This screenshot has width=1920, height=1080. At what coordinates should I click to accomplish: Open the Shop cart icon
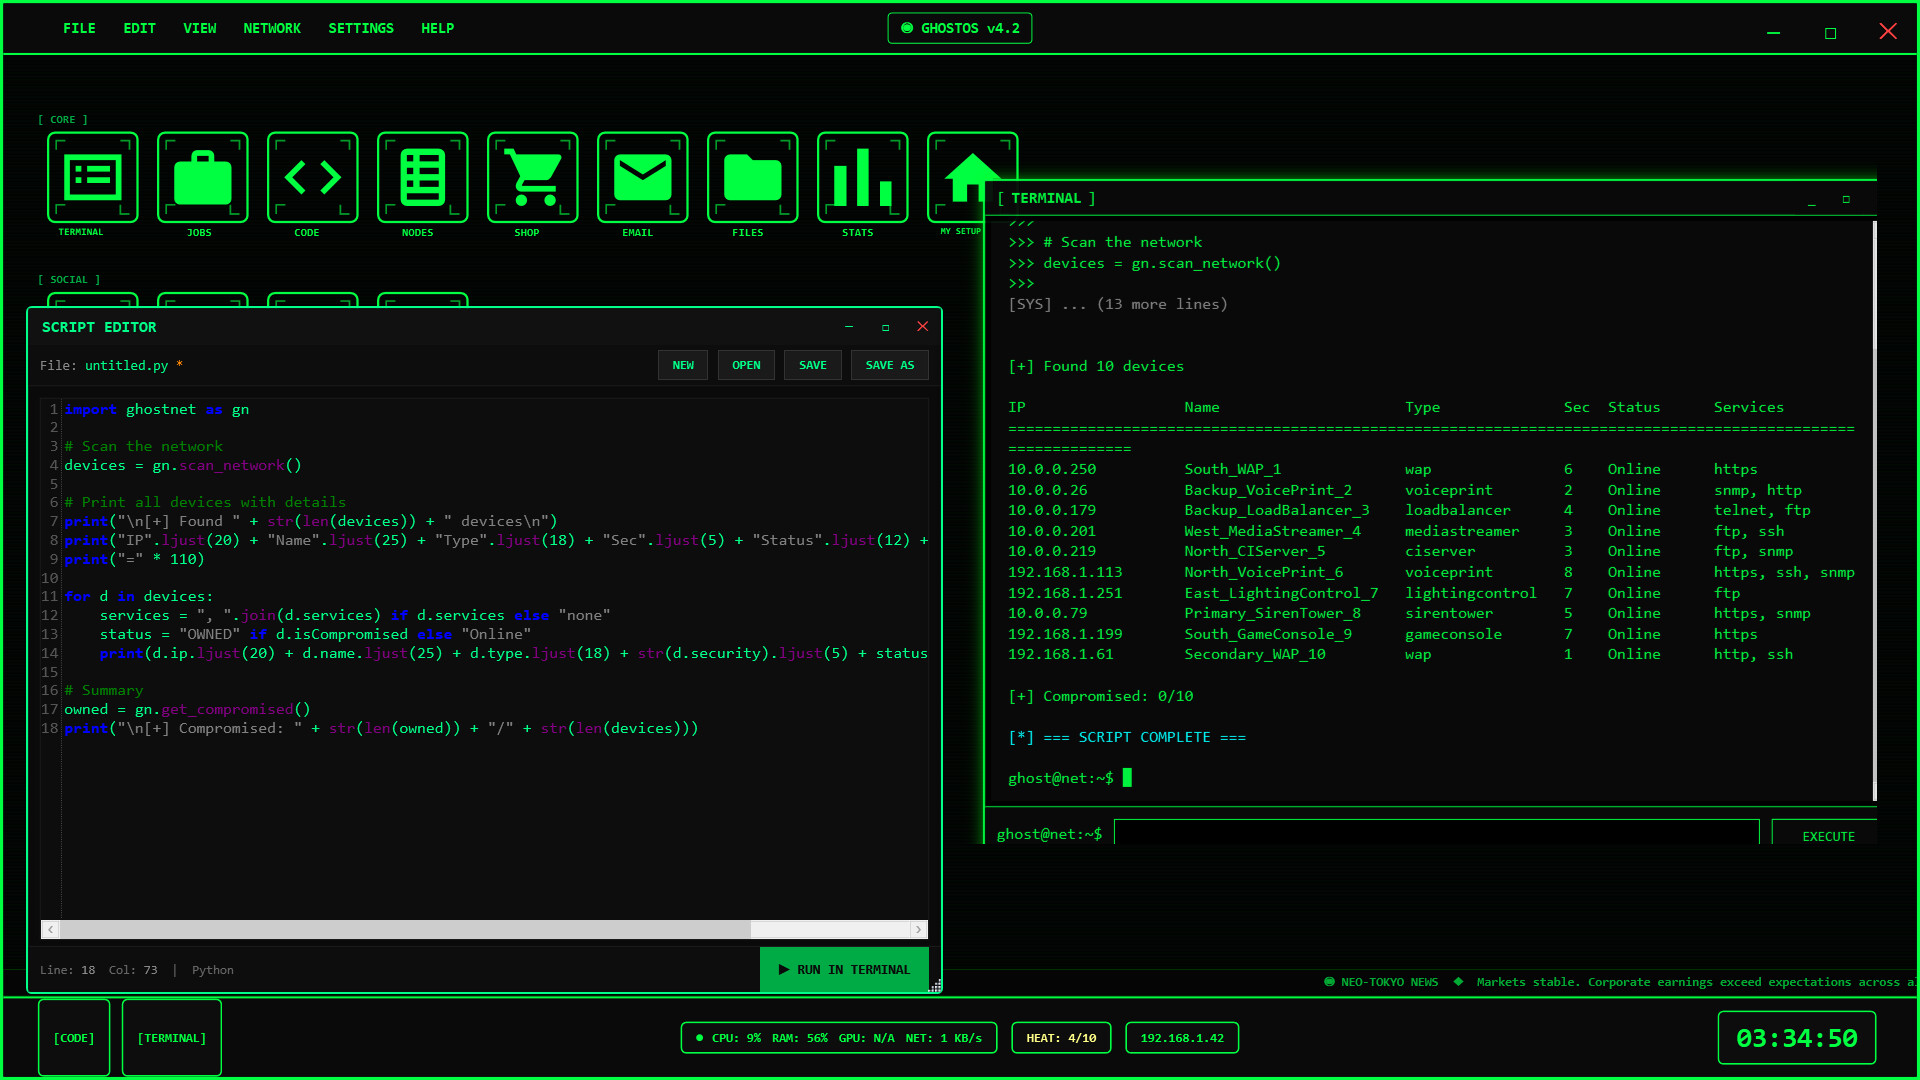pos(532,177)
